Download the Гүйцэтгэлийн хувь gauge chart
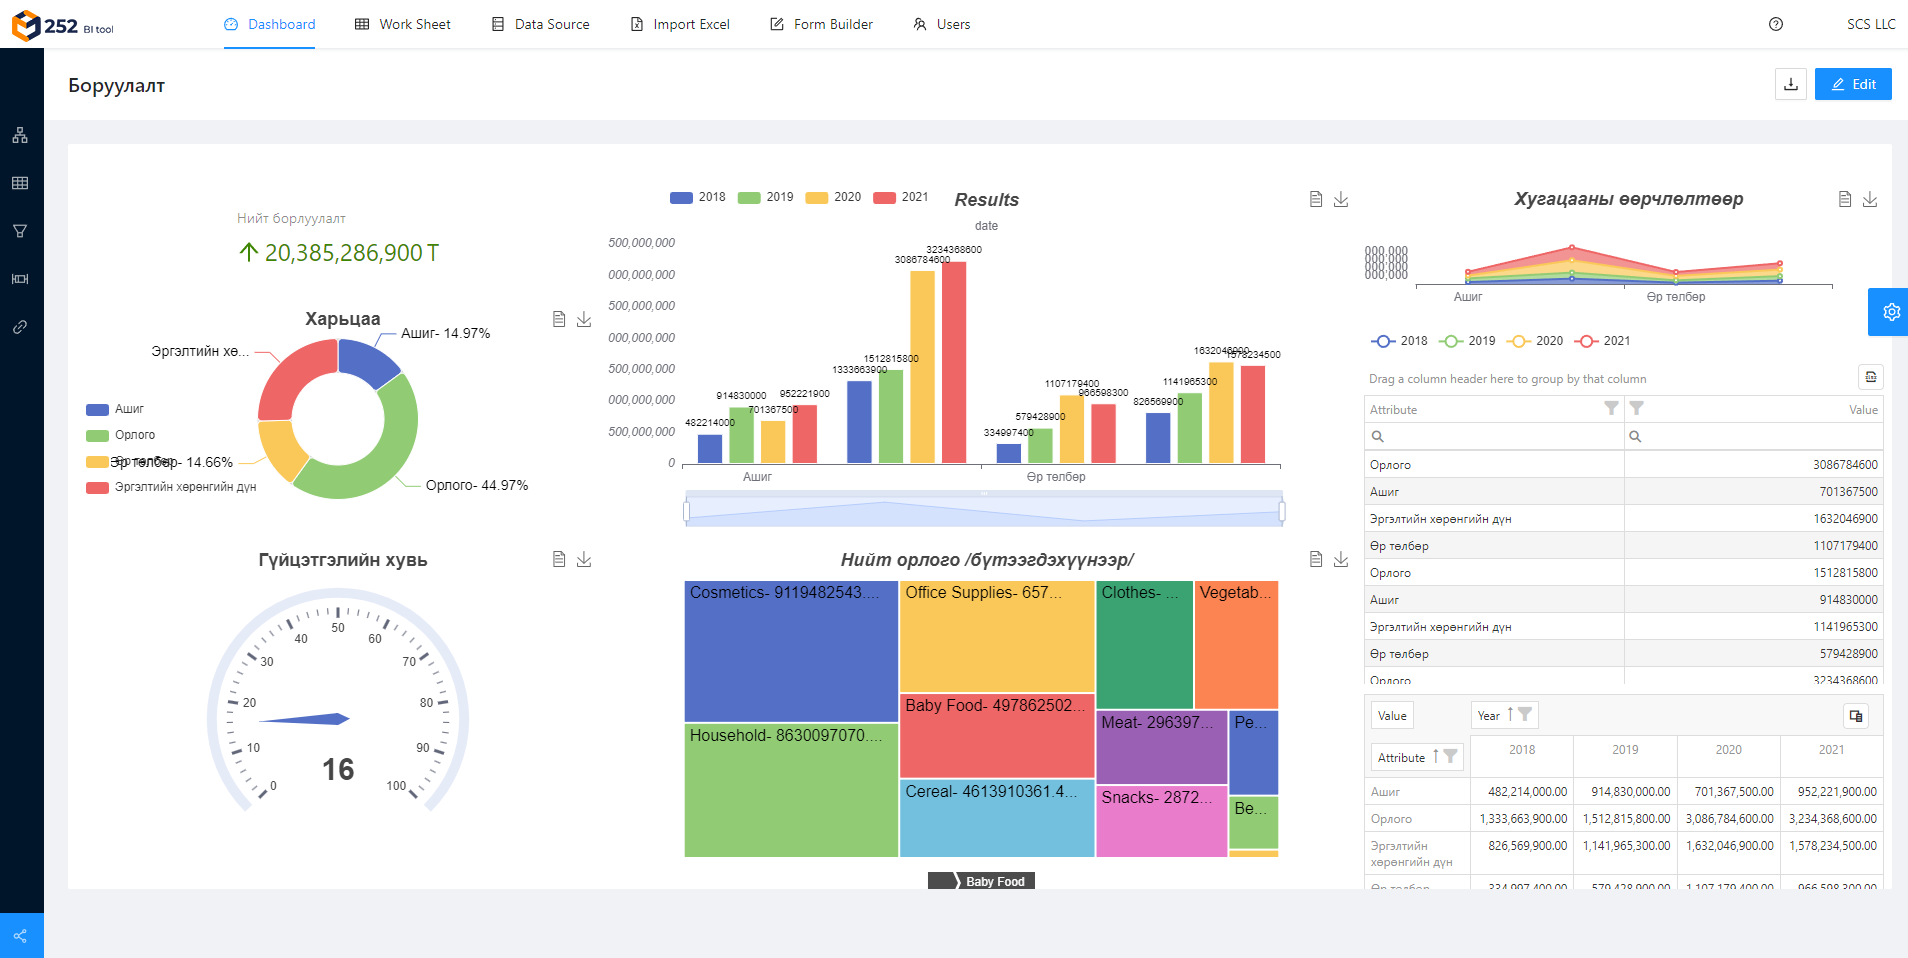The image size is (1908, 958). click(x=584, y=560)
